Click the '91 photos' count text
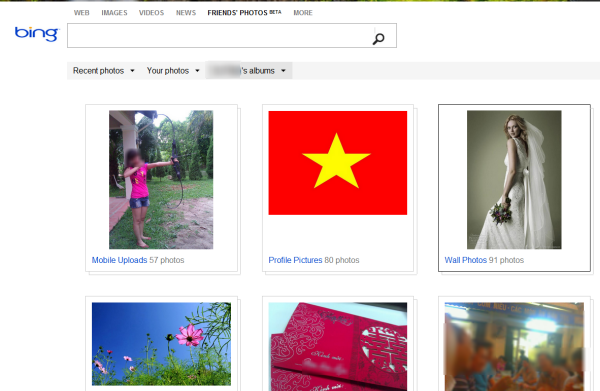 tap(506, 260)
